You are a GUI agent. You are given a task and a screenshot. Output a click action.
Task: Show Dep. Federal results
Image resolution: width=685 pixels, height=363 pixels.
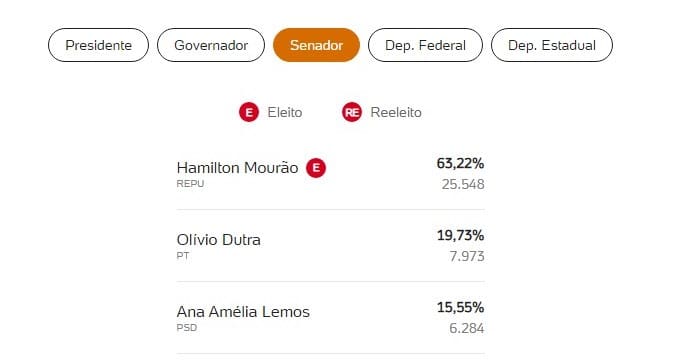(x=425, y=45)
